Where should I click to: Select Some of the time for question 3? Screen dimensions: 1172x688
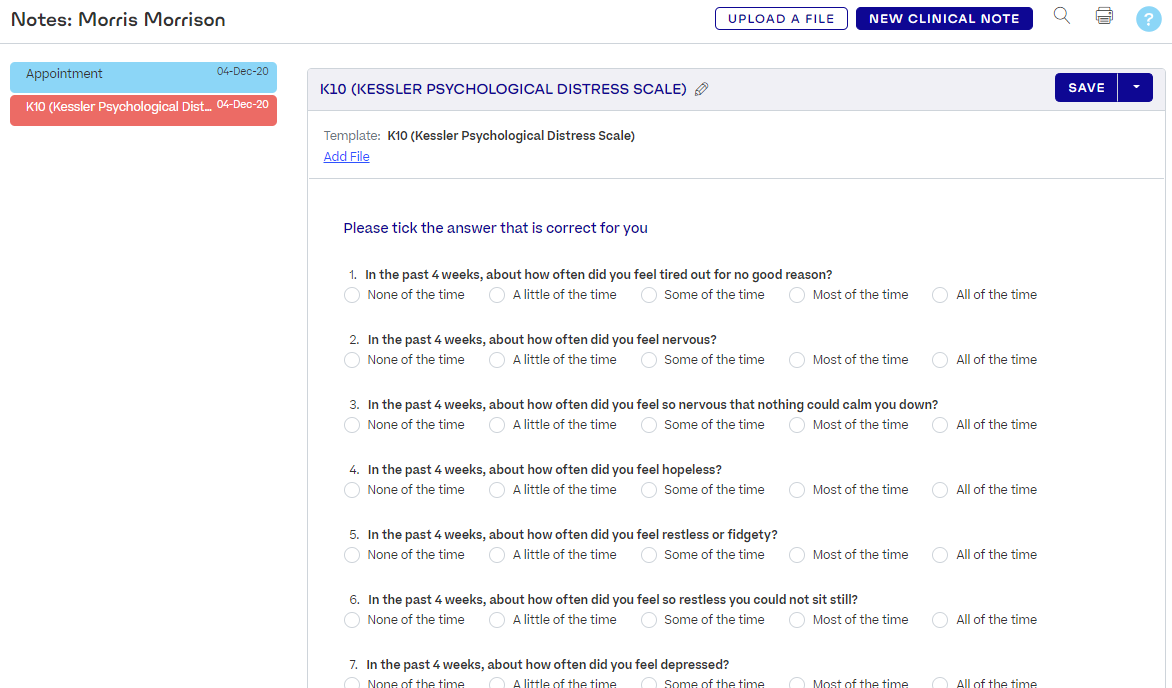click(x=648, y=424)
